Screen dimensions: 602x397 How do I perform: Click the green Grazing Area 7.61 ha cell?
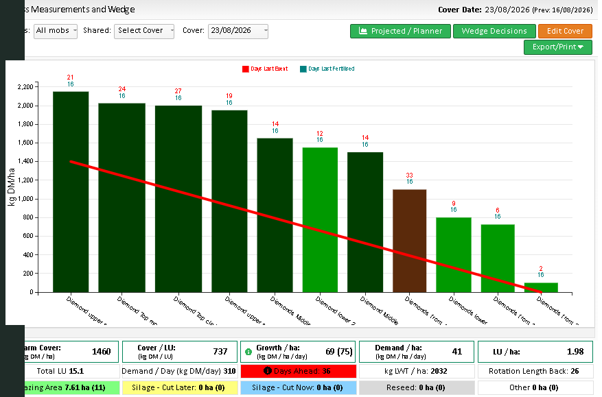[x=71, y=387]
